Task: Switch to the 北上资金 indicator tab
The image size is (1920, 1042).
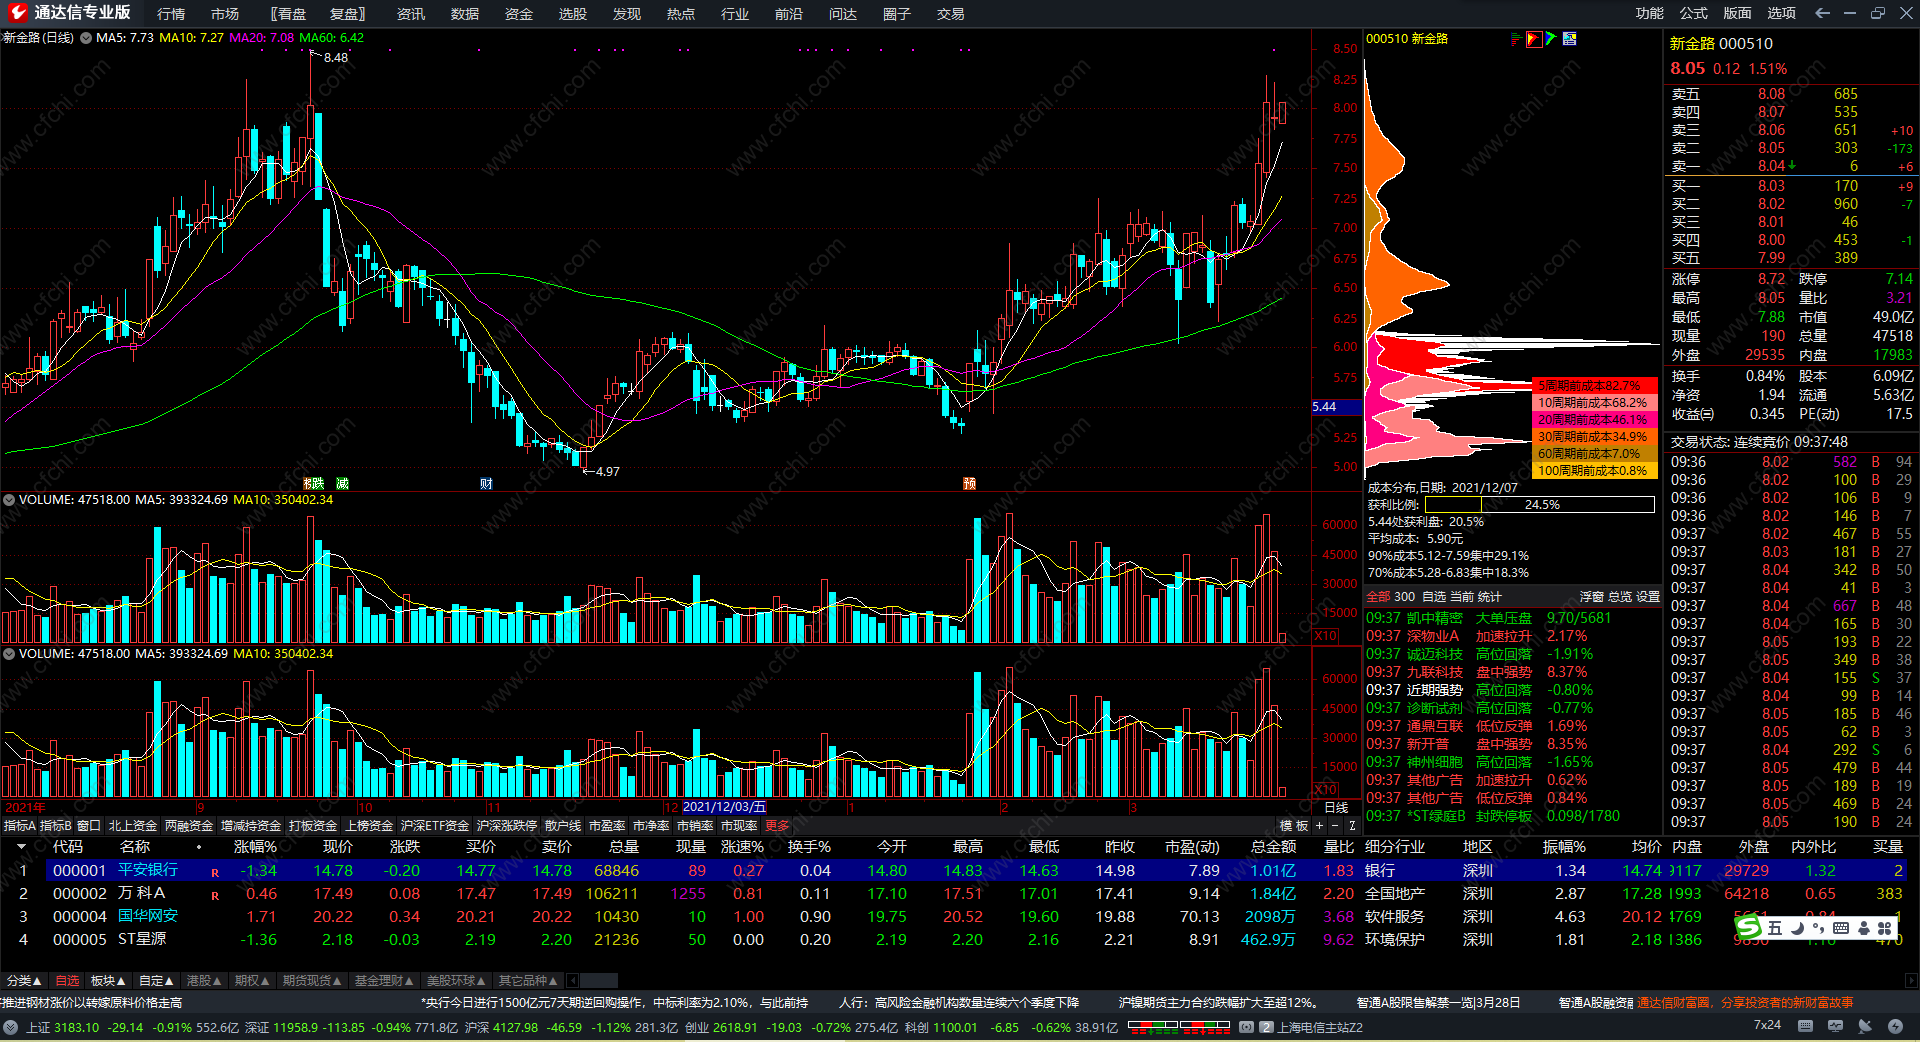Action: tap(133, 826)
